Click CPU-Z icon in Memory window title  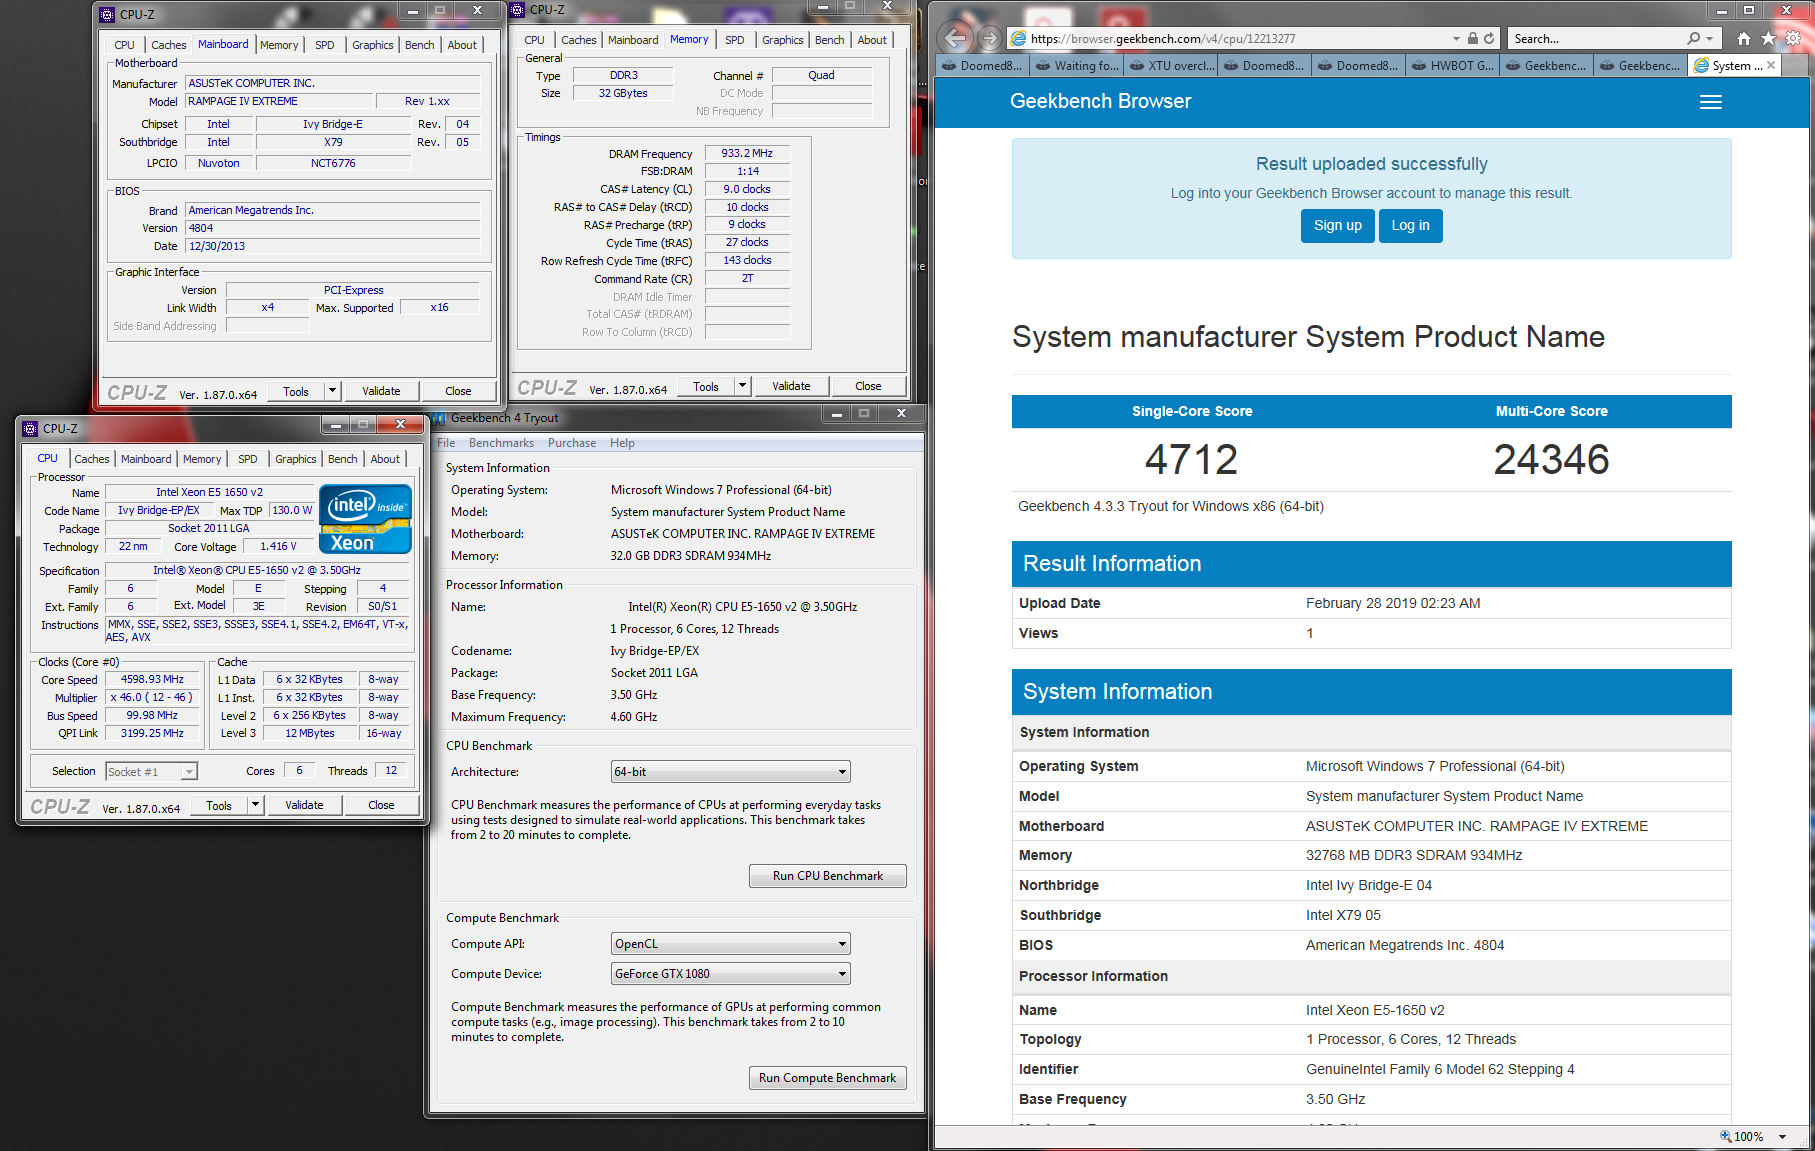tap(518, 10)
